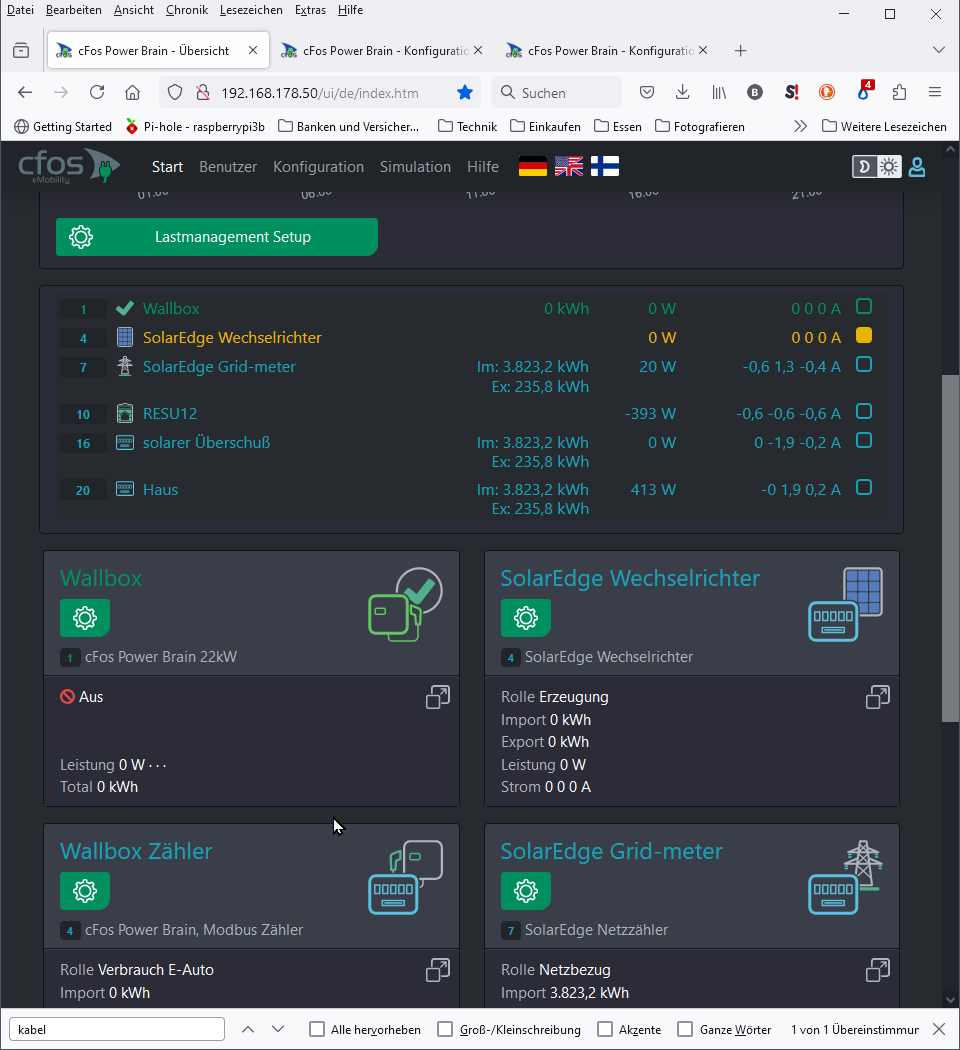Jump to previous find match
This screenshot has height=1050, width=960.
tap(248, 1029)
